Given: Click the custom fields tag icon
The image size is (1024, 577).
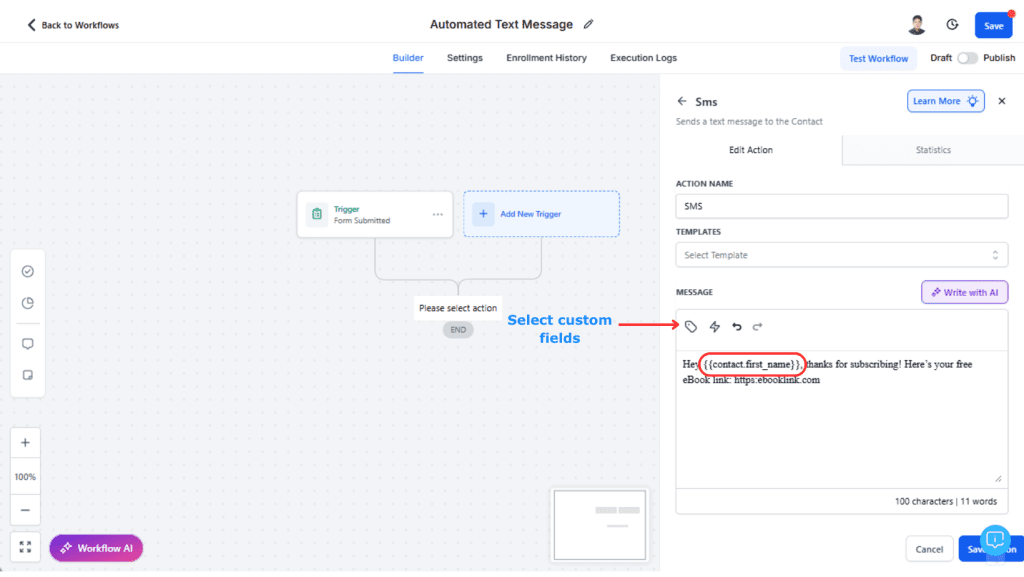Looking at the screenshot, I should click(691, 327).
